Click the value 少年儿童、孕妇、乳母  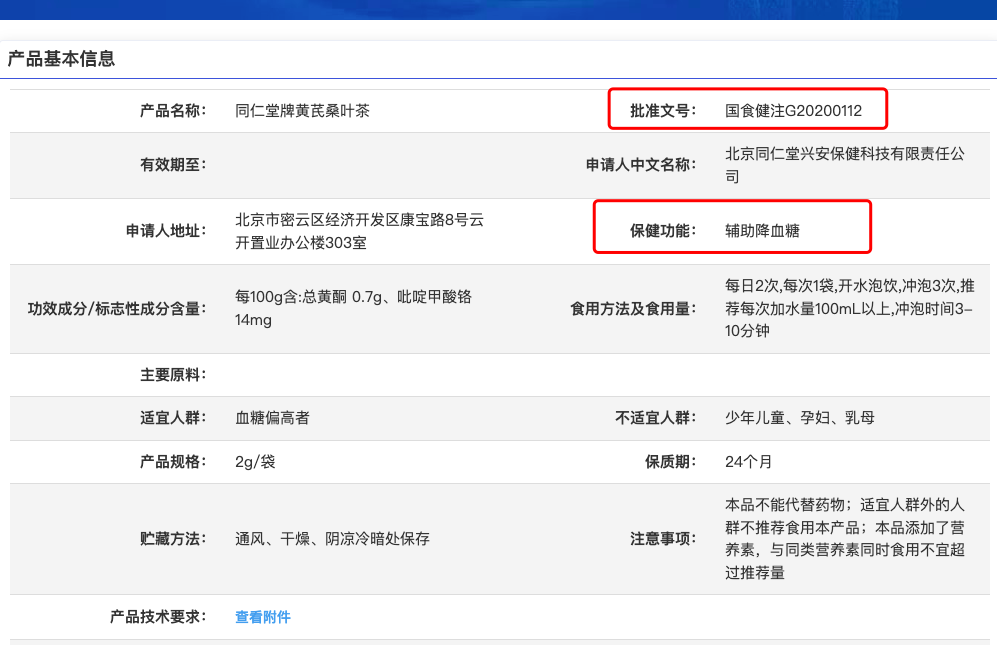point(800,418)
